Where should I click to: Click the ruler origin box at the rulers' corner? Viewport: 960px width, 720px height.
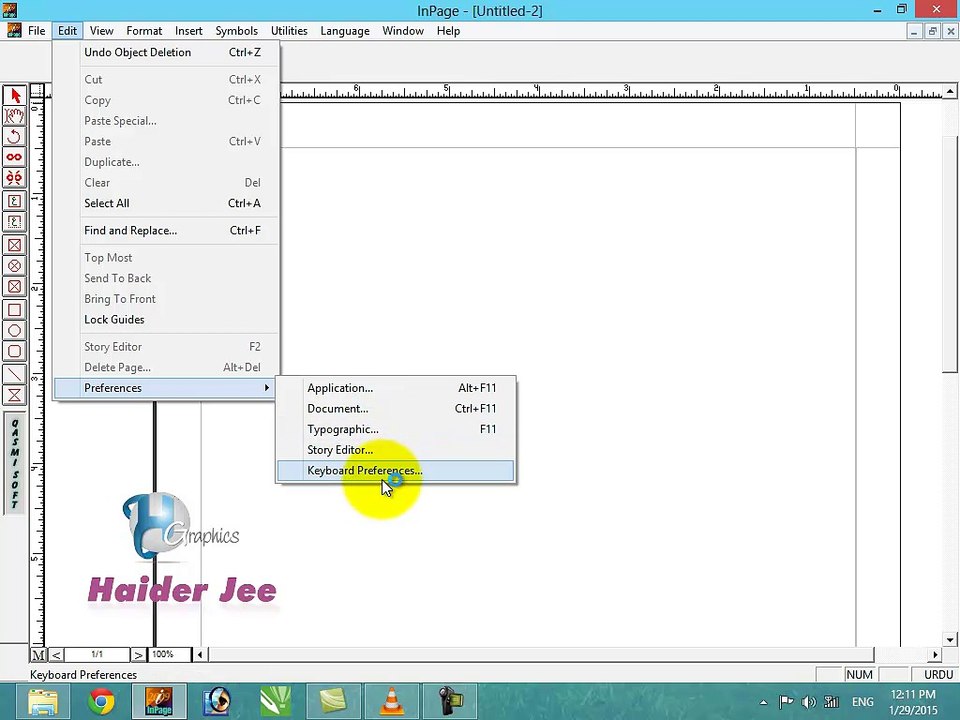click(x=37, y=91)
